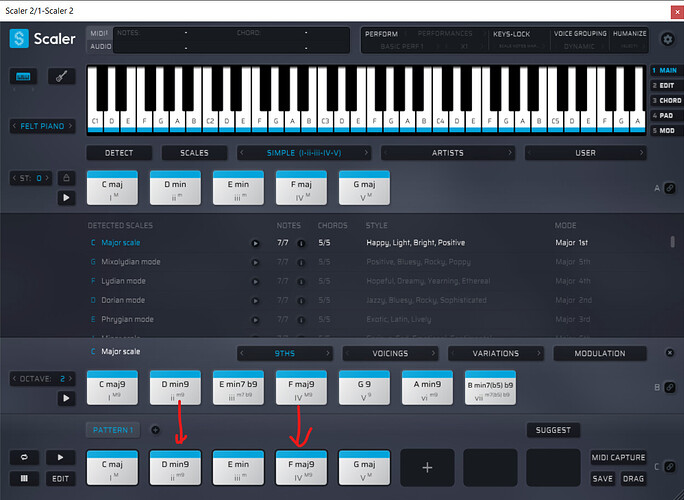Viewport: 684px width, 500px height.
Task: Switch to CHORD tab
Action: 667,100
